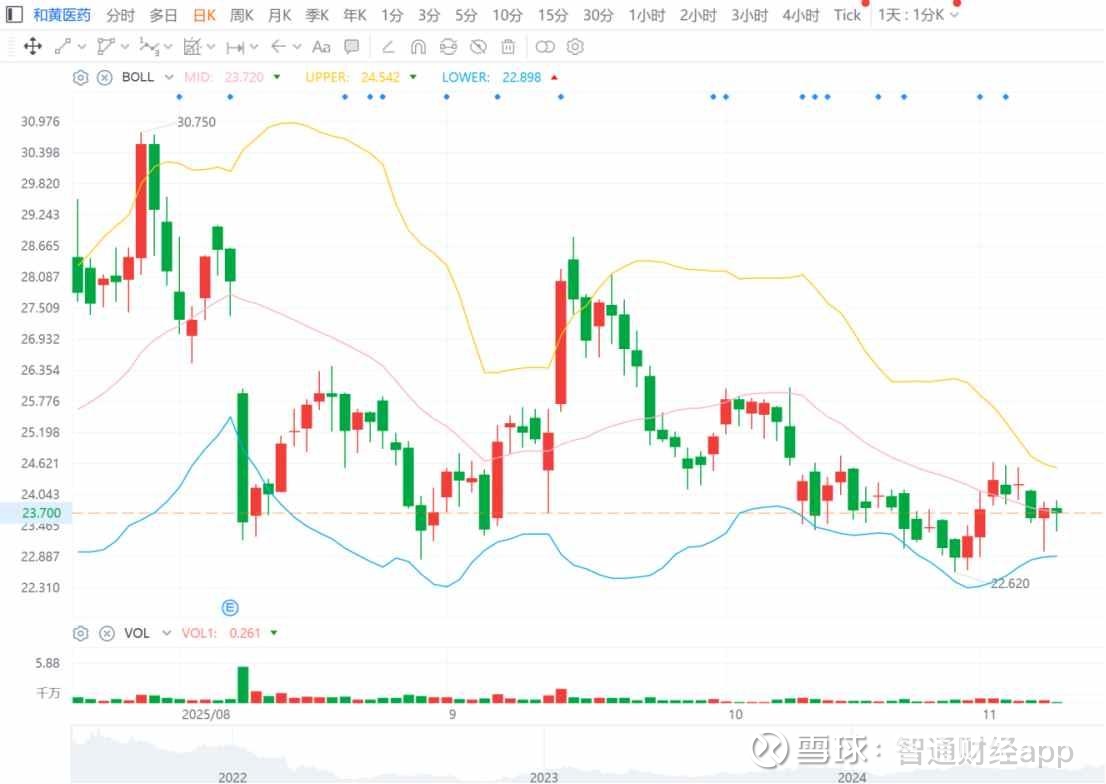
Task: Click the sync drawings icon
Action: coord(449,47)
